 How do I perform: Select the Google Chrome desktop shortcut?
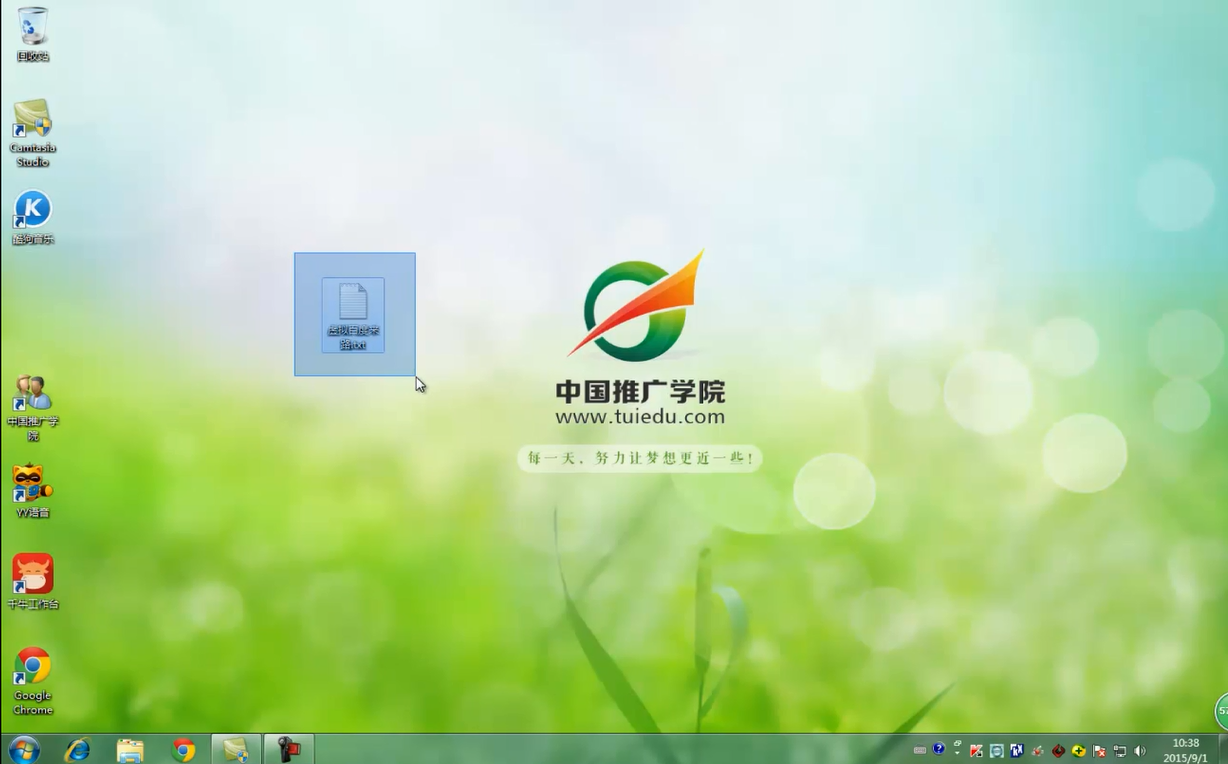click(x=32, y=668)
